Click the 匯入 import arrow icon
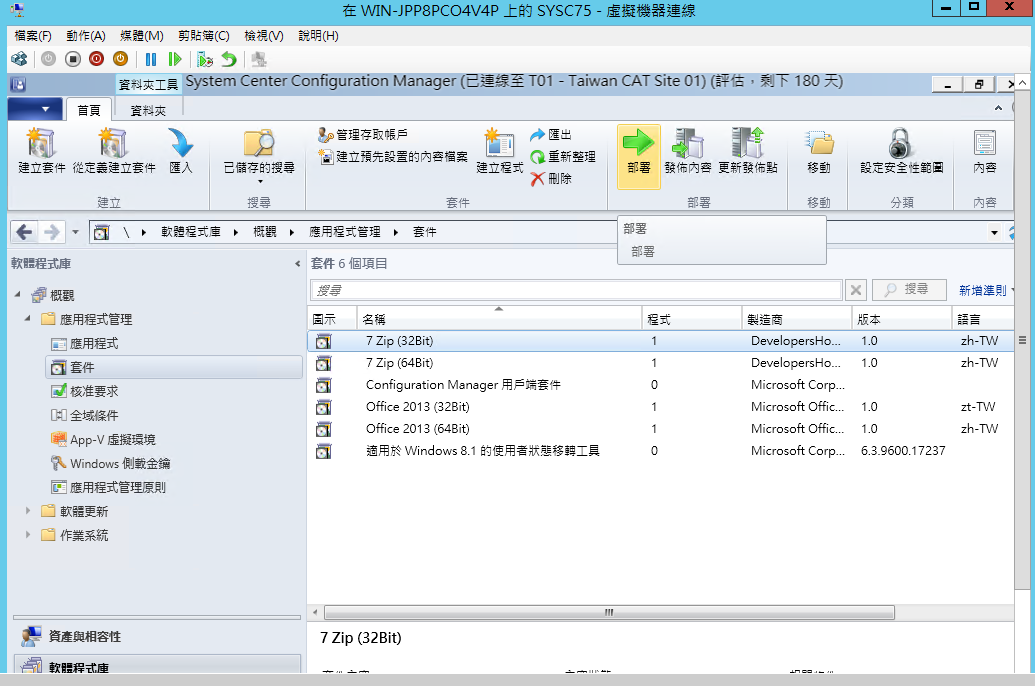 180,151
